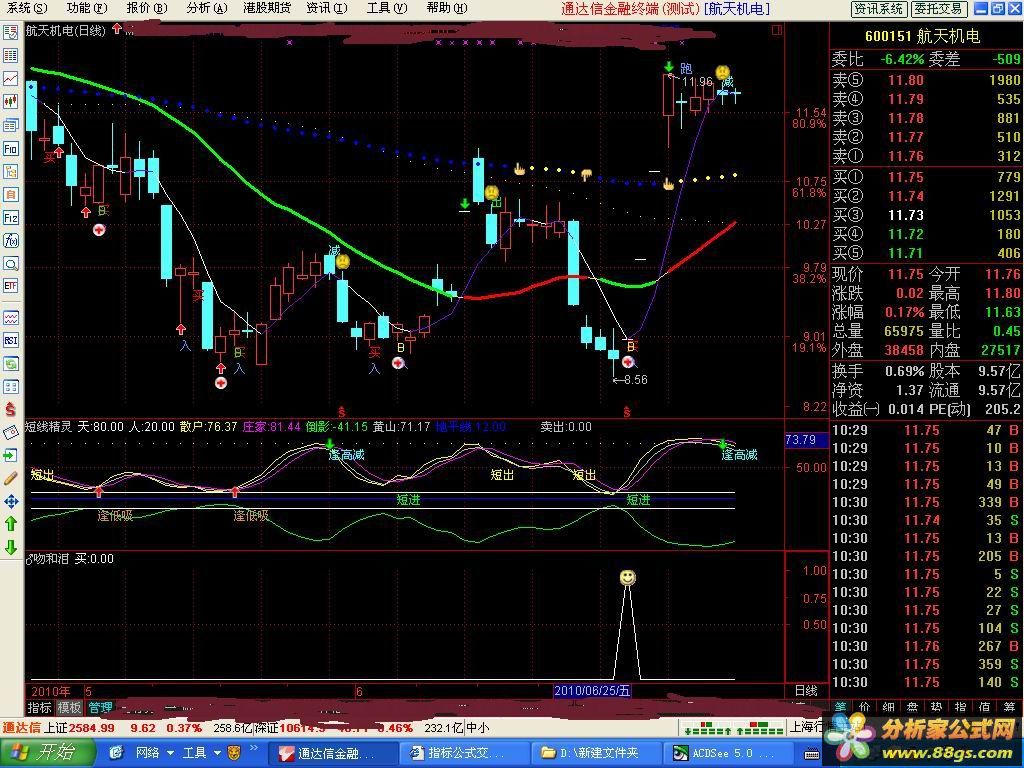
Task: Click the tilted ticket tag icon
Action: [10, 432]
